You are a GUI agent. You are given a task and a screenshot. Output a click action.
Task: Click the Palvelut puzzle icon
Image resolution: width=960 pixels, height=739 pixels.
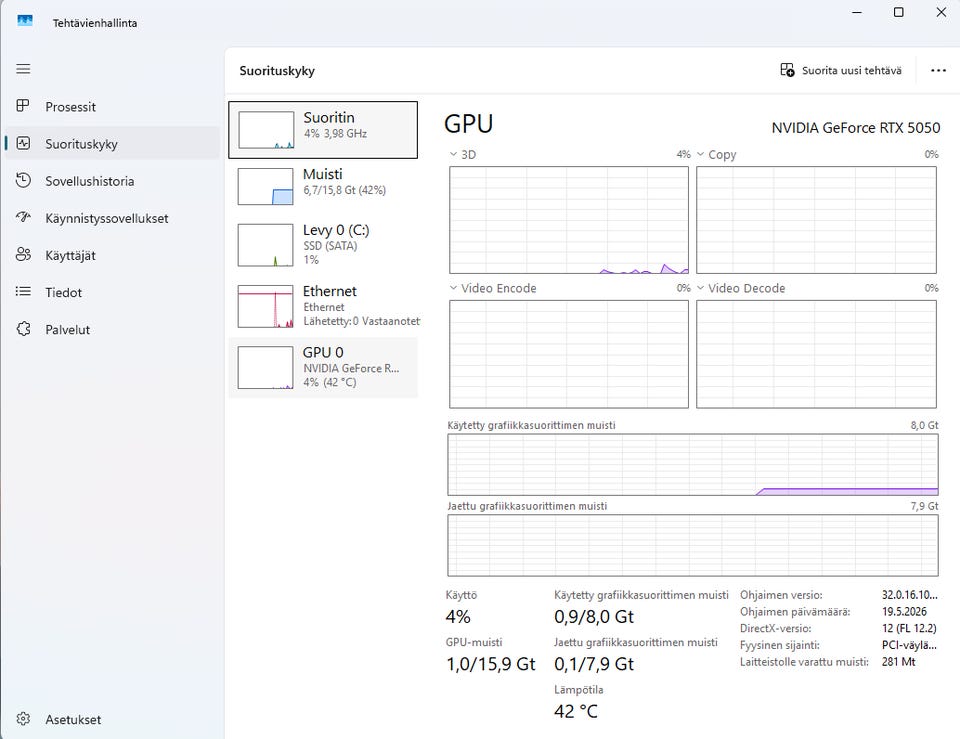tap(23, 329)
